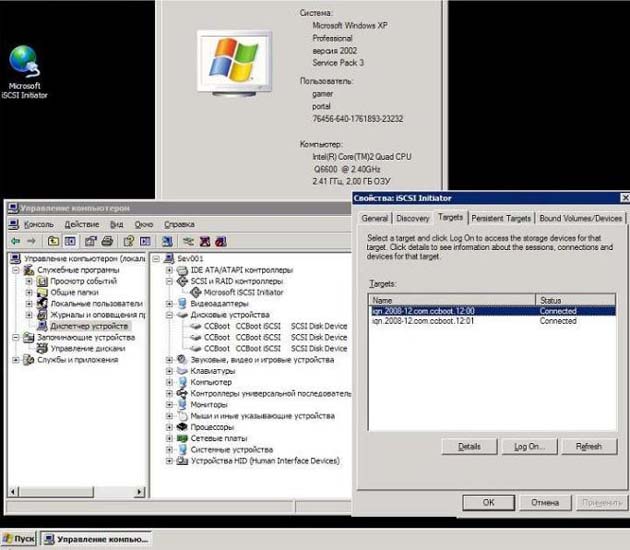This screenshot has height=550, width=630.
Task: Select second CCBoot iSCSI disk device
Action: [276, 337]
